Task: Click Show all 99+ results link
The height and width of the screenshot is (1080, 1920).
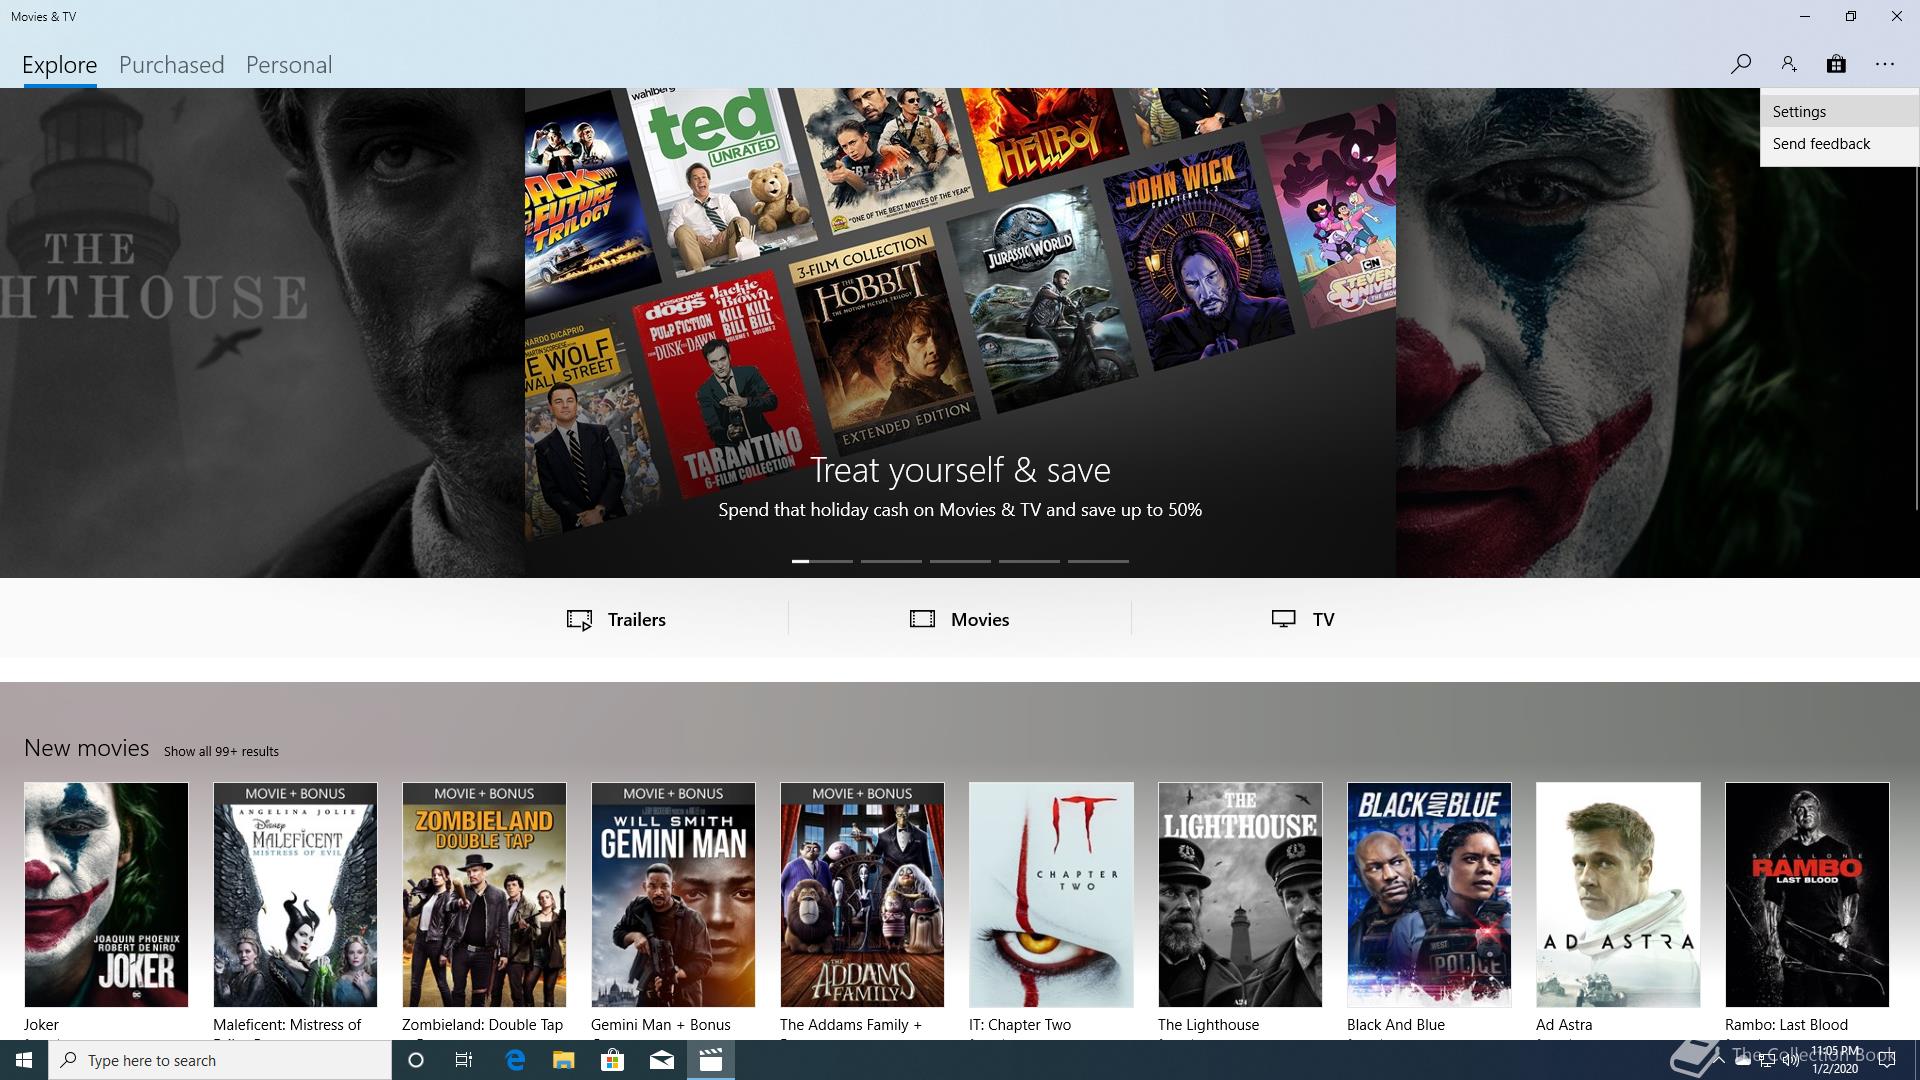Action: coord(221,751)
